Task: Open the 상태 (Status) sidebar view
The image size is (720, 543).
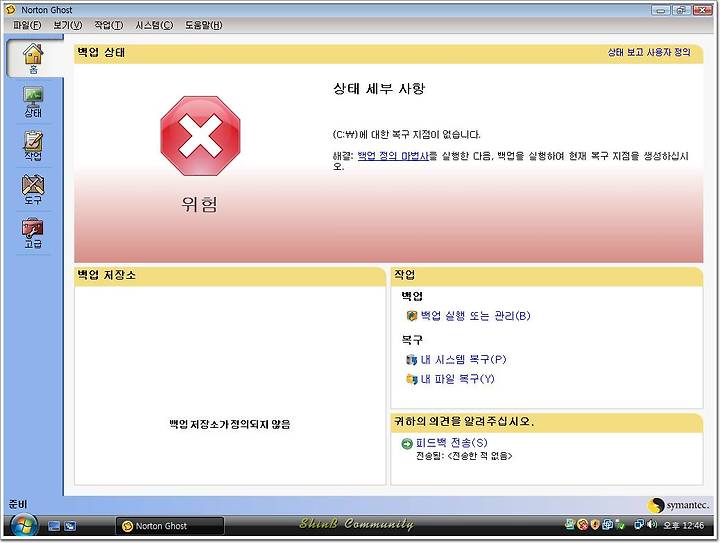Action: (33, 102)
